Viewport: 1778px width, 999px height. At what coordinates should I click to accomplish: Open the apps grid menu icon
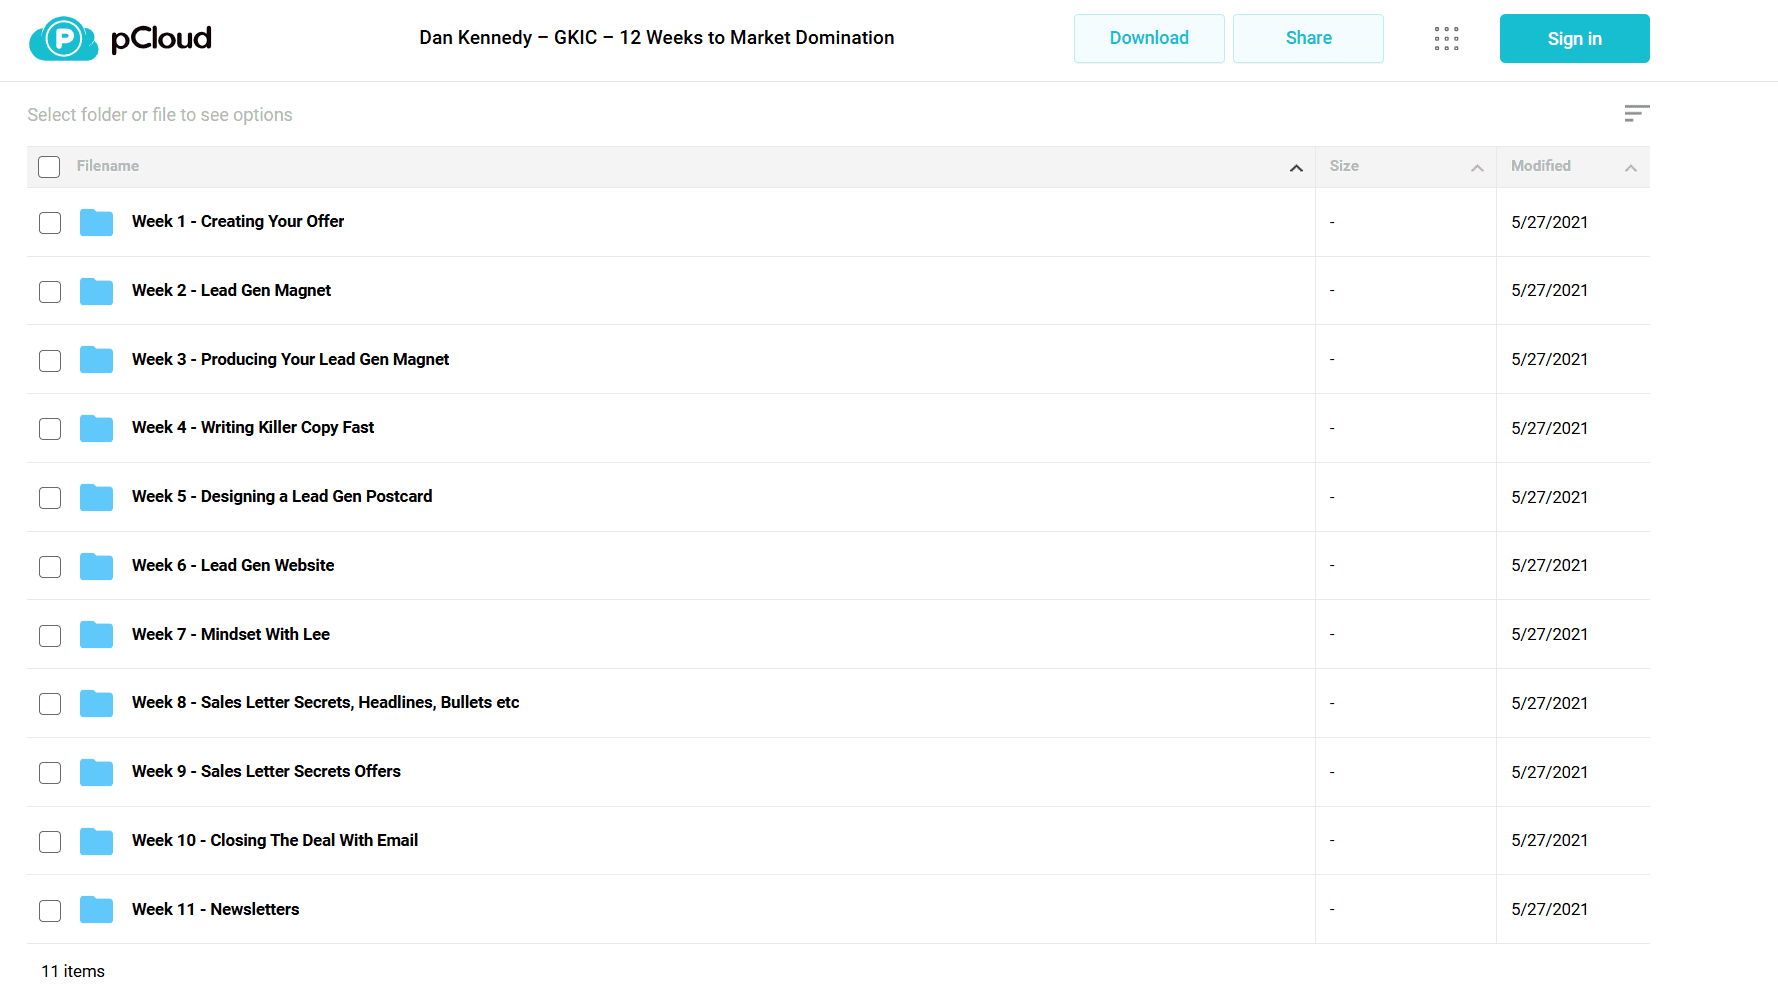pyautogui.click(x=1446, y=39)
